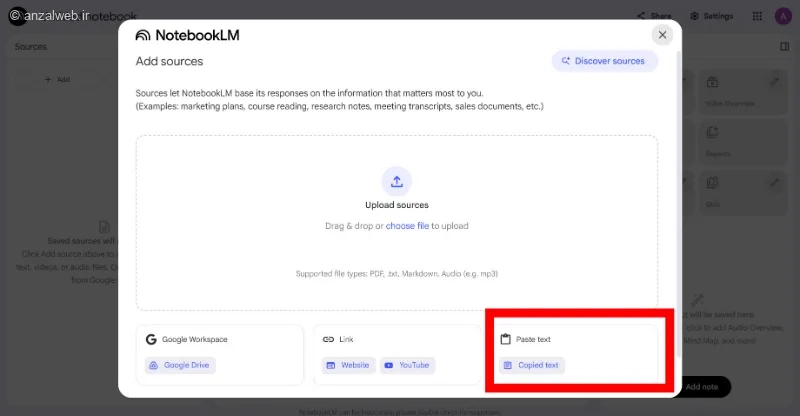Click the upload arrow icon
The height and width of the screenshot is (416, 800).
396,181
